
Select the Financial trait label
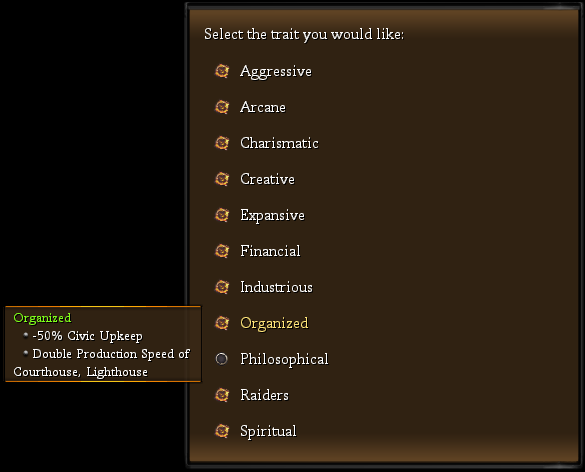tap(270, 251)
